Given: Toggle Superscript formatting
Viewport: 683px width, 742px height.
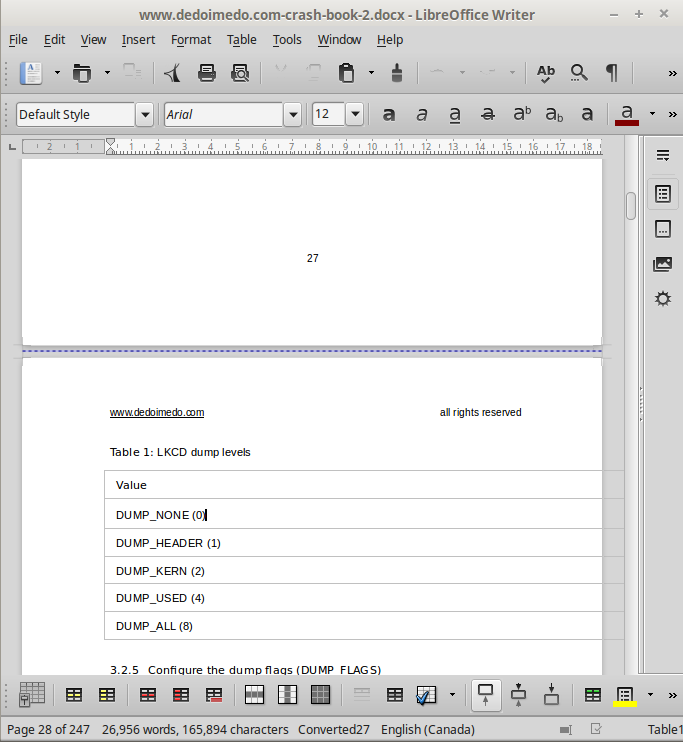Looking at the screenshot, I should point(522,114).
